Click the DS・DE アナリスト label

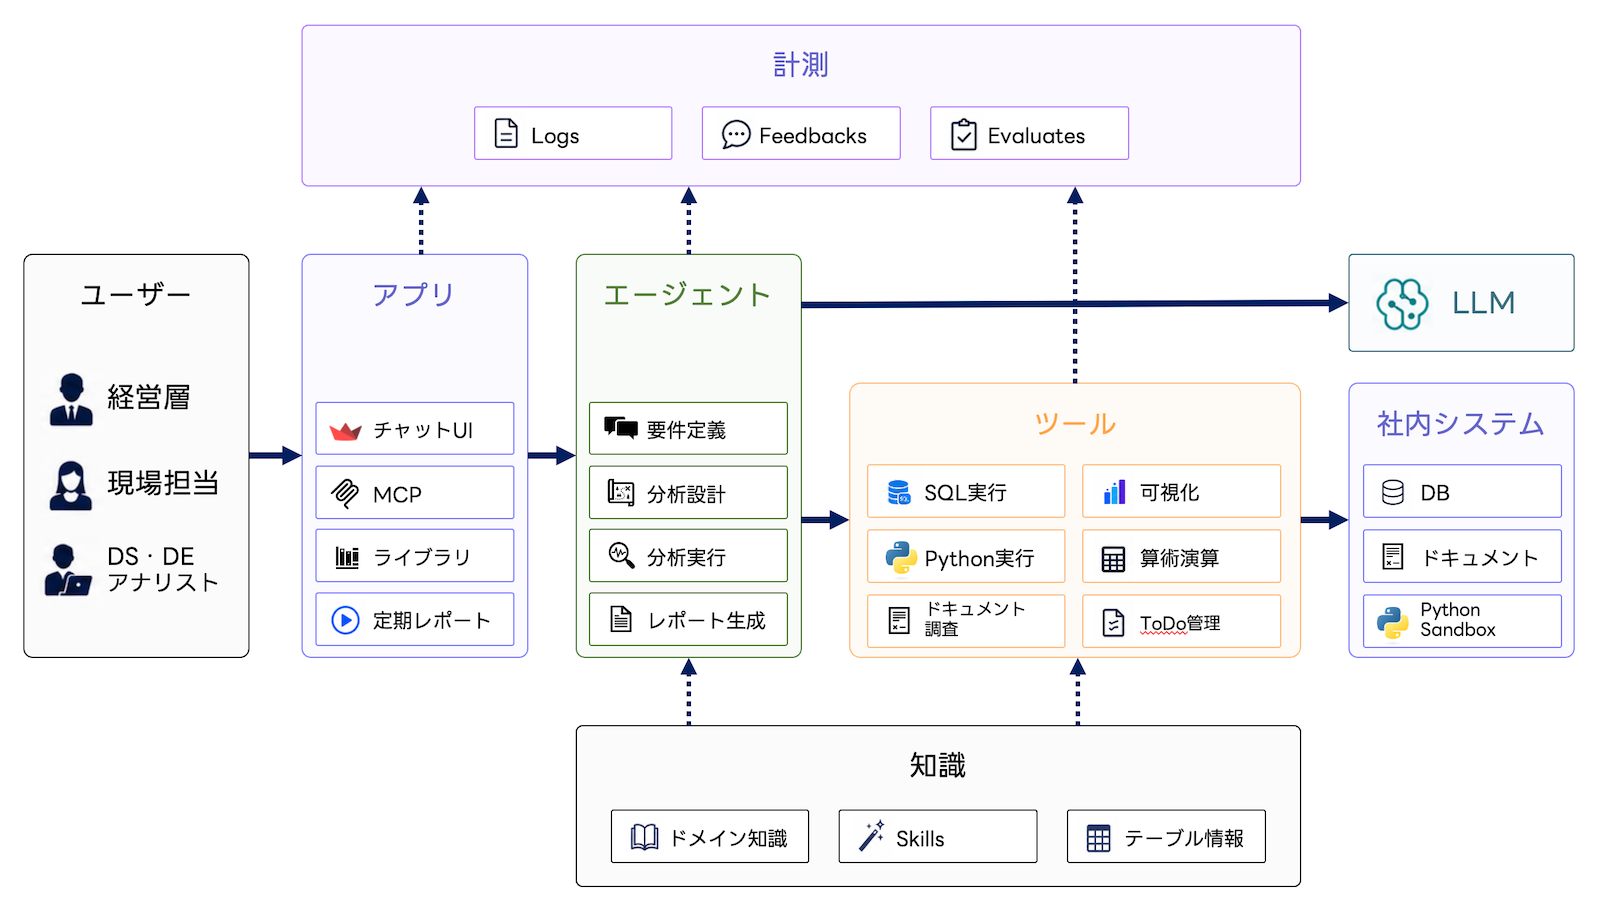point(163,570)
